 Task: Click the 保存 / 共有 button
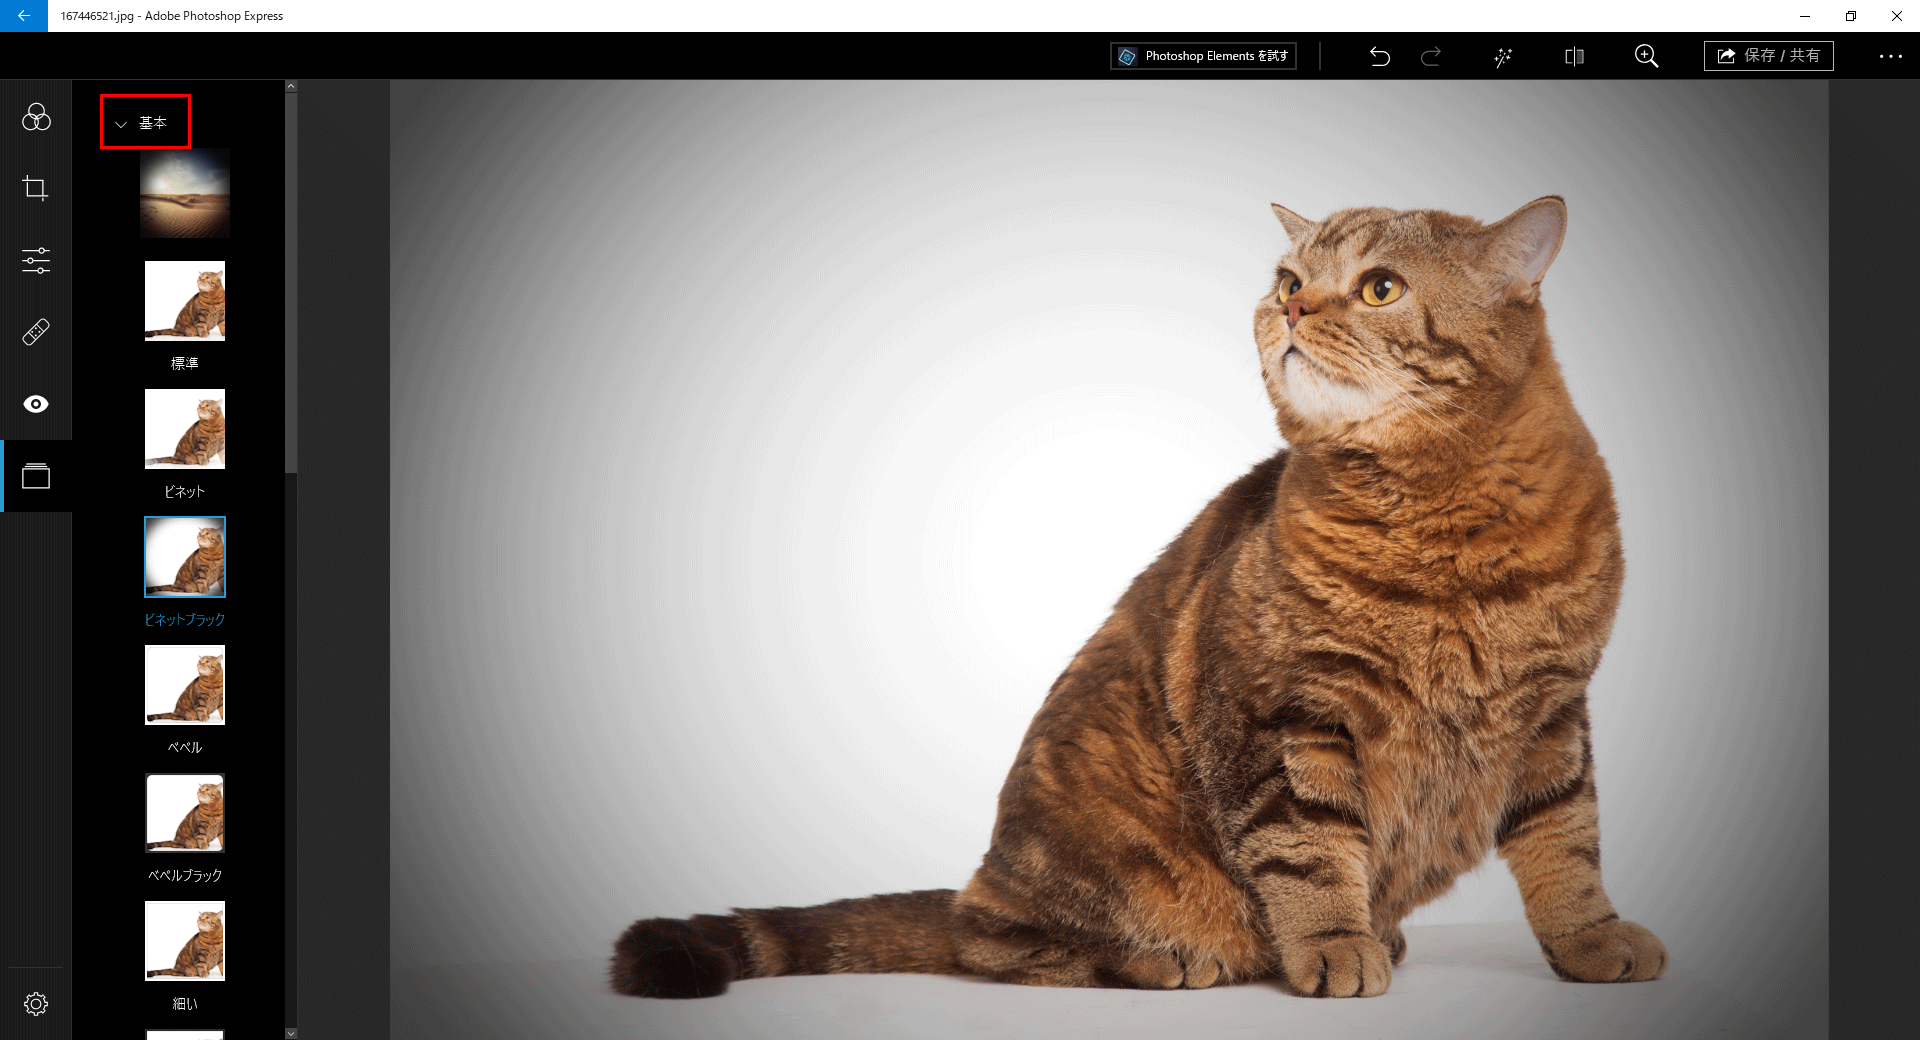[x=1768, y=56]
